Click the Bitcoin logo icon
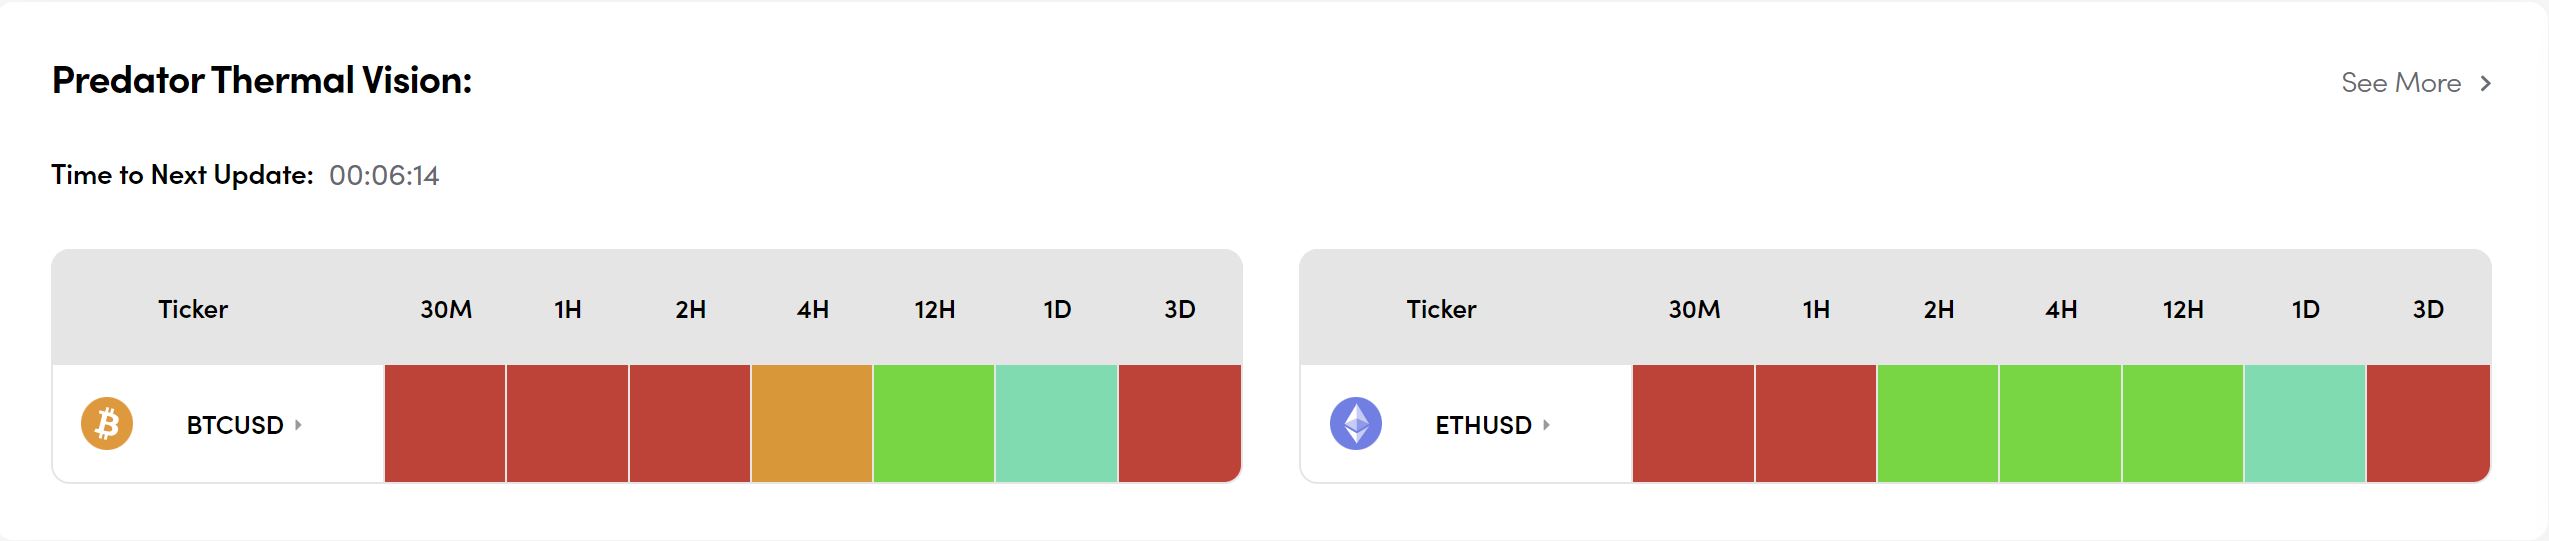The height and width of the screenshot is (541, 2549). click(107, 424)
